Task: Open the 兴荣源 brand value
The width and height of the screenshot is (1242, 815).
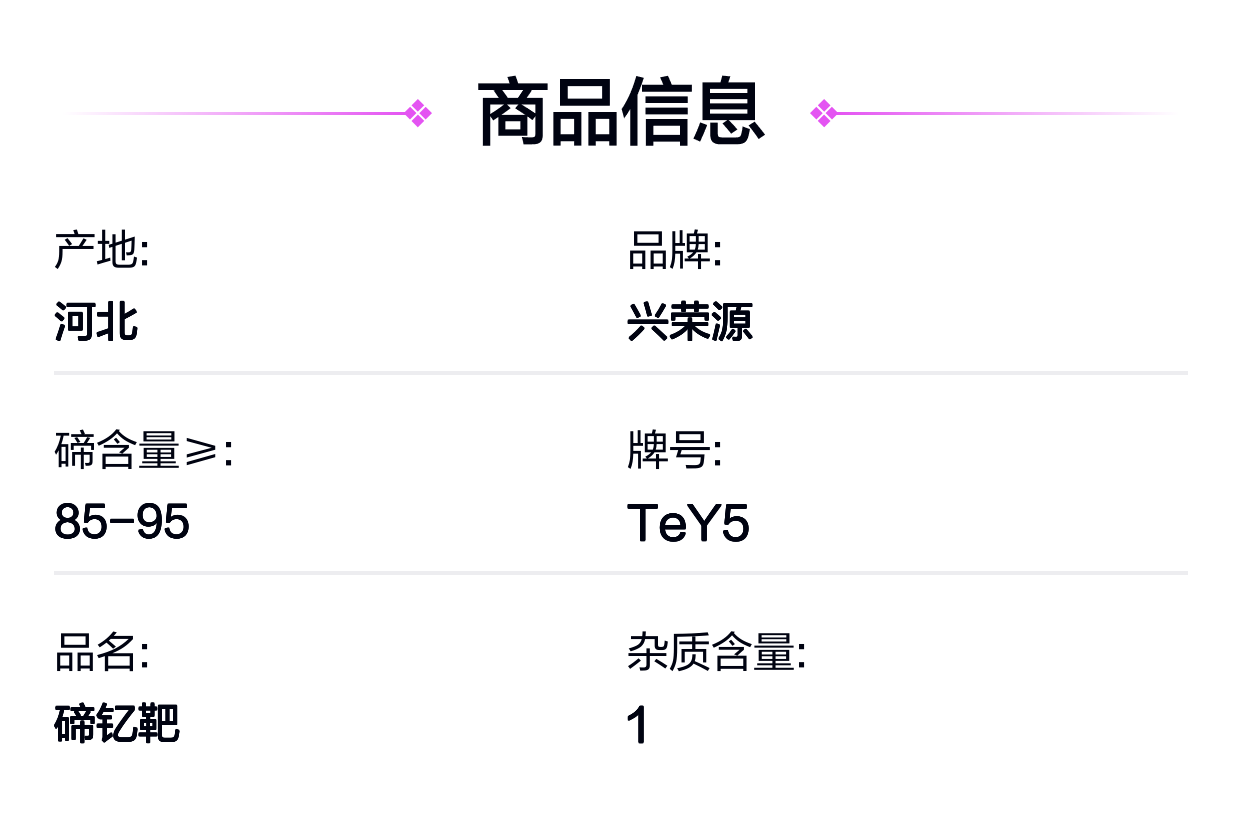Action: (689, 323)
